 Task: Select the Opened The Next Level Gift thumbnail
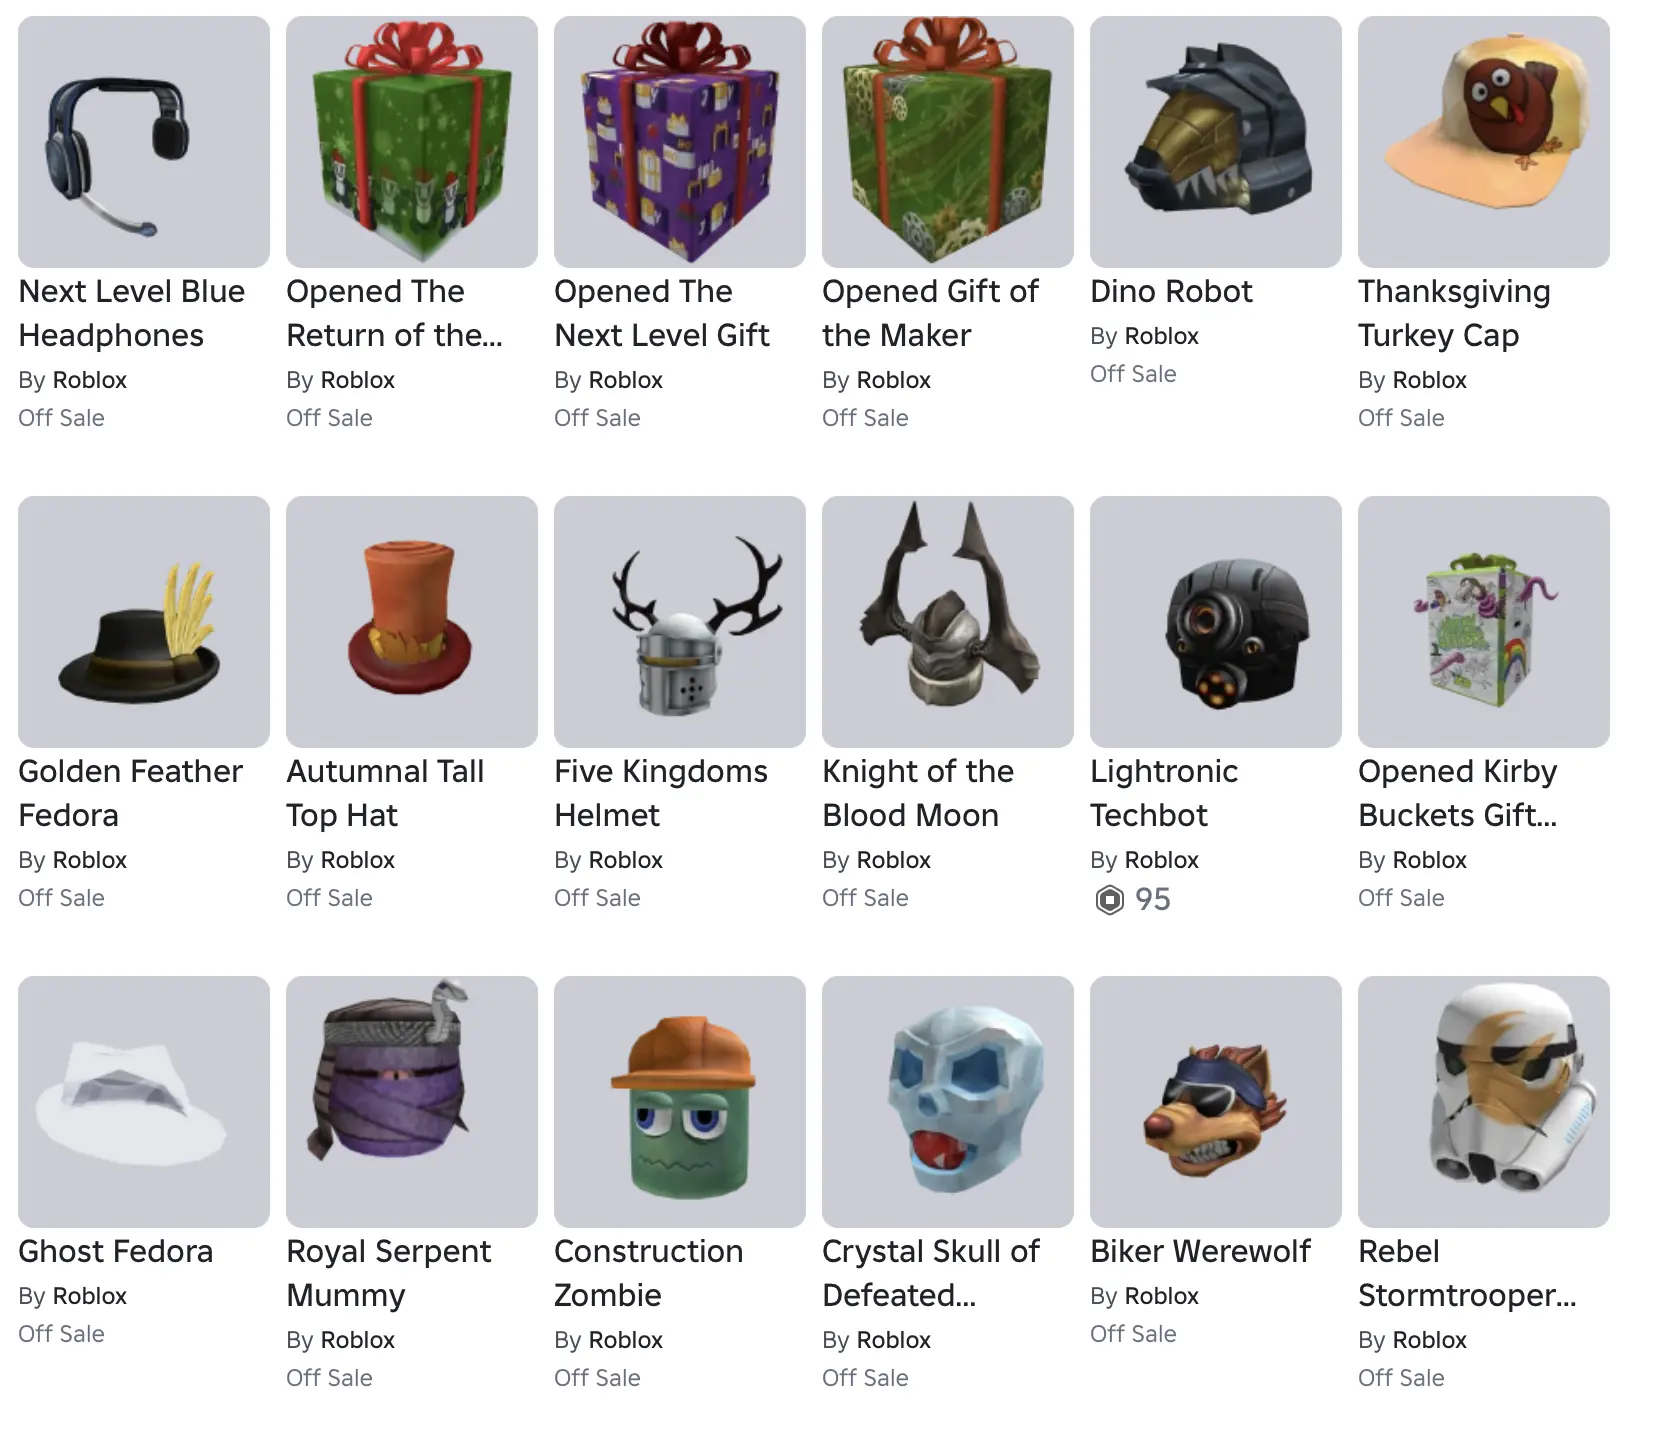[680, 142]
